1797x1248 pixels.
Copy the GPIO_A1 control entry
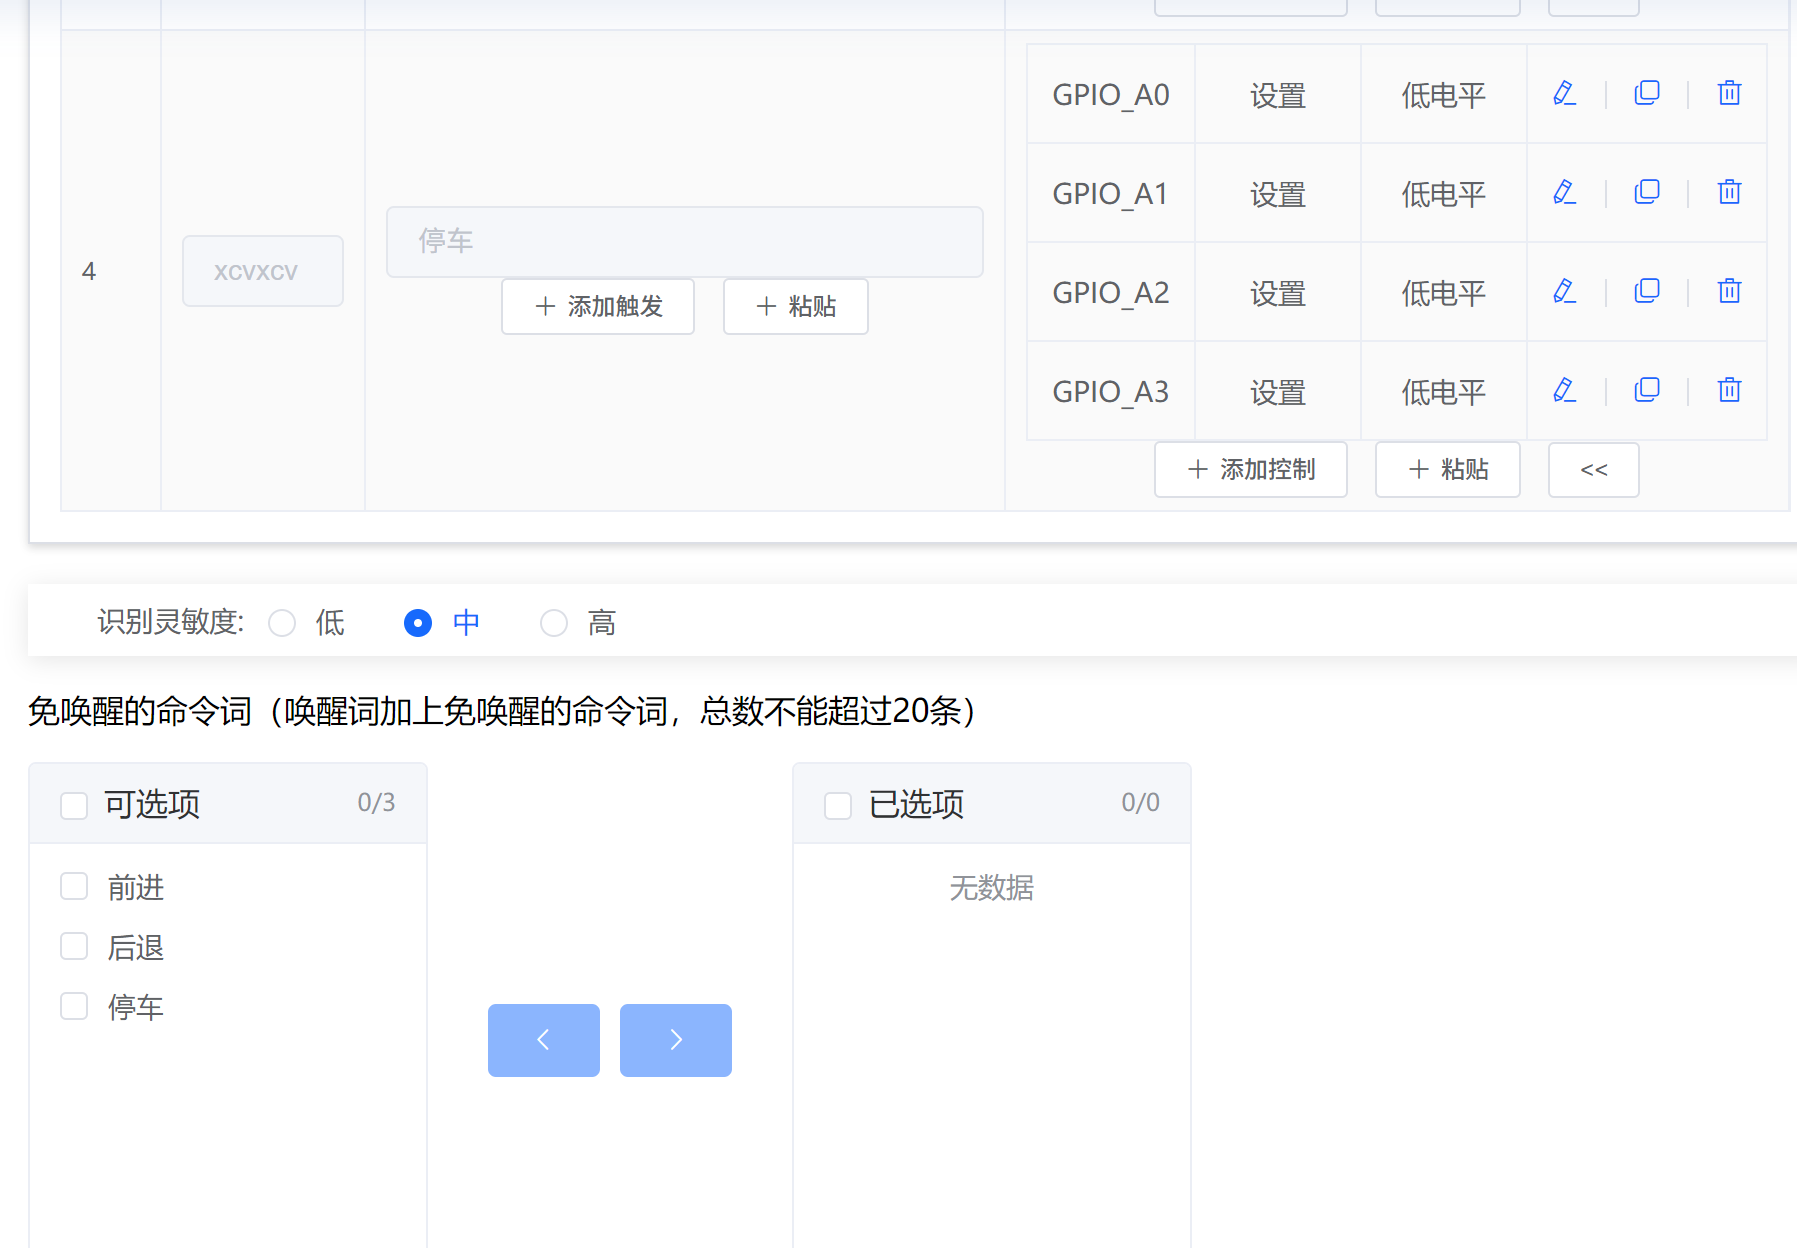tap(1646, 192)
